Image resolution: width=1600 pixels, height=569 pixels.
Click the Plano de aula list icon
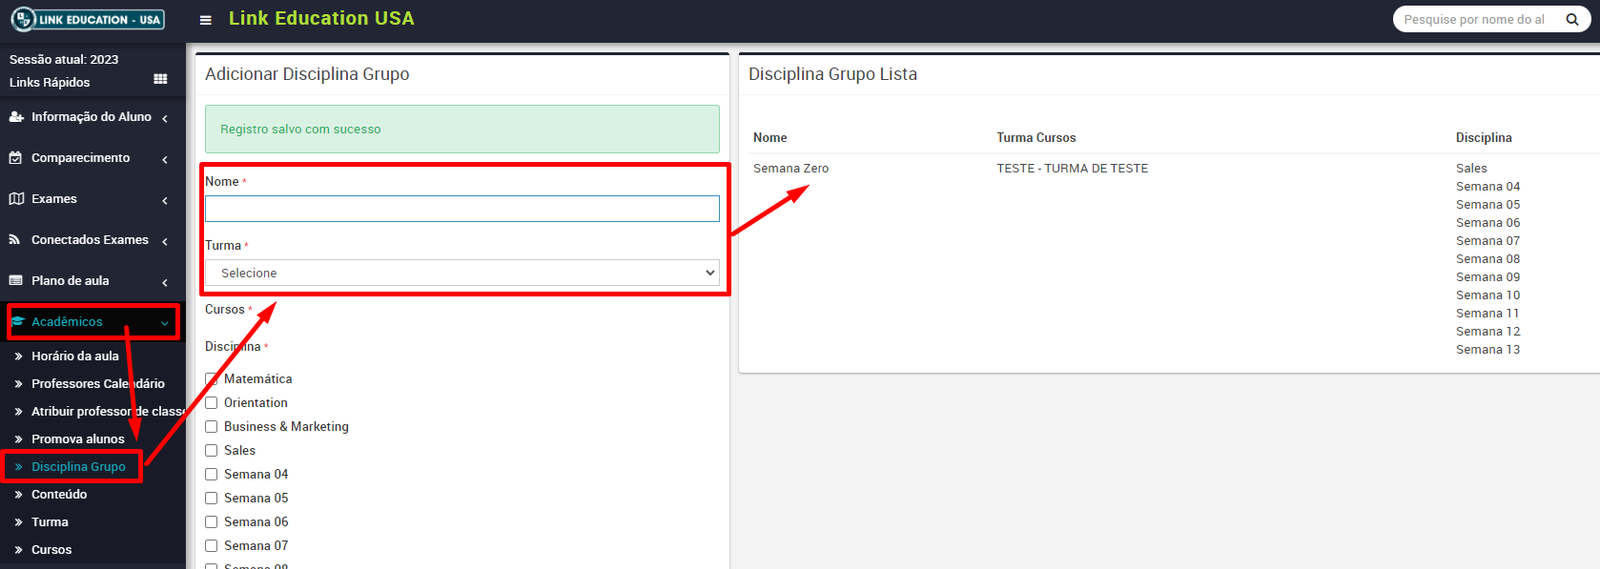[16, 281]
